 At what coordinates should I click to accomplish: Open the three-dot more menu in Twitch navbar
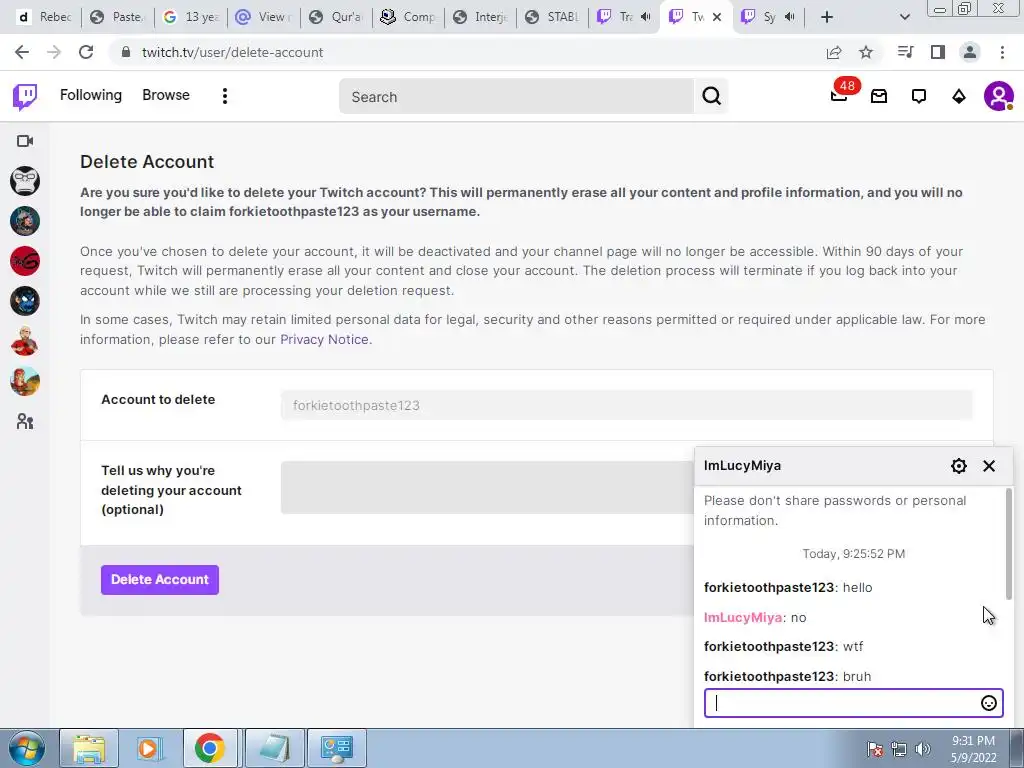click(225, 97)
